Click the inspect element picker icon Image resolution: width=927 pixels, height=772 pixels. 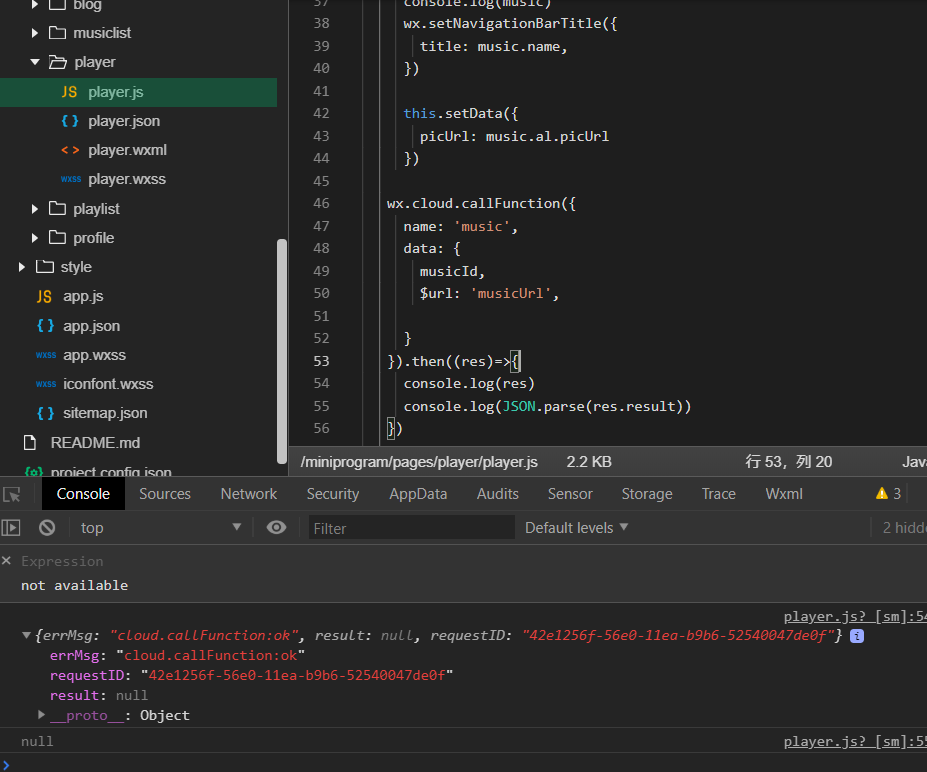(12, 494)
